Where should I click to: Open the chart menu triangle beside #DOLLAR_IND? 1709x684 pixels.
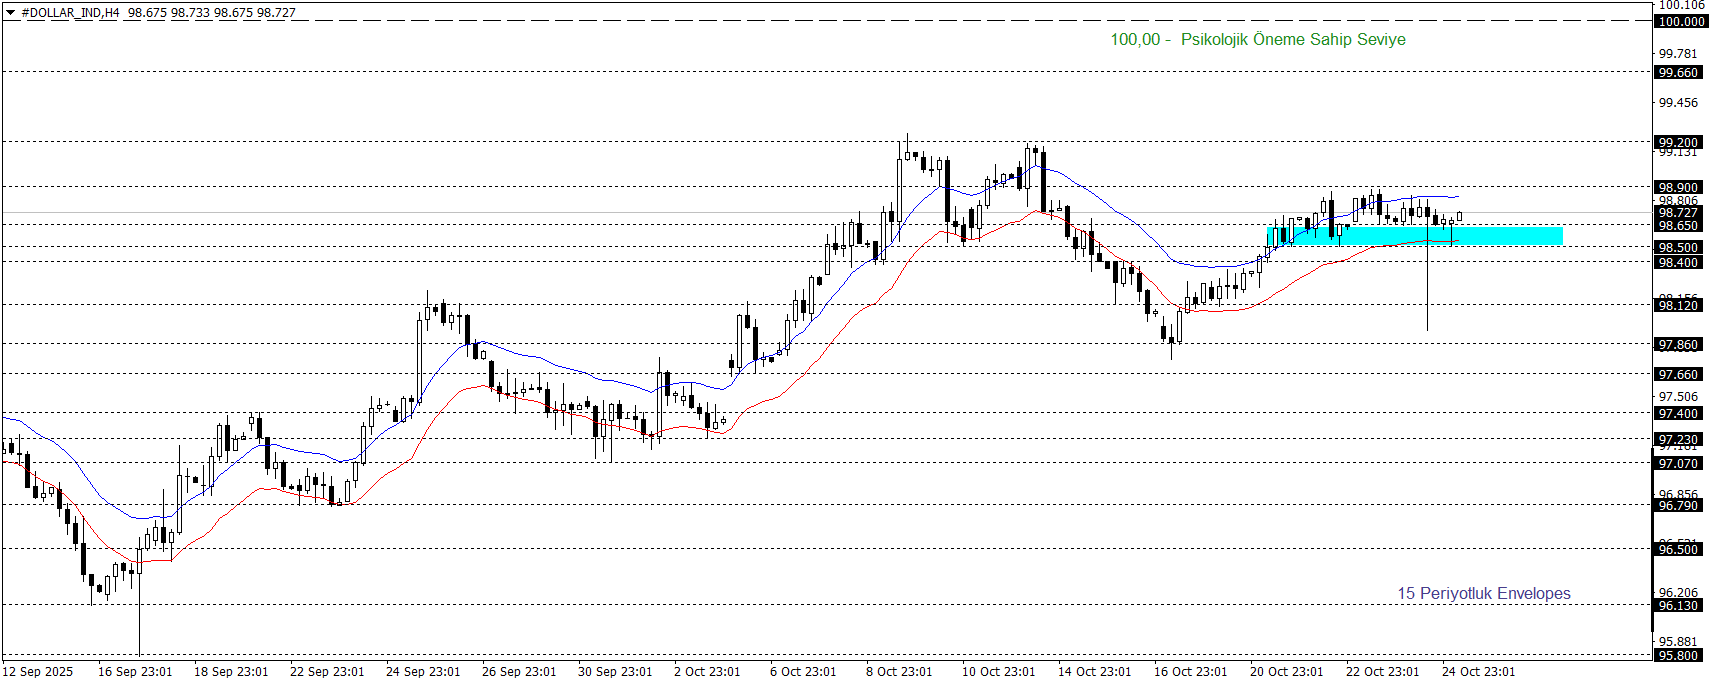(x=11, y=13)
